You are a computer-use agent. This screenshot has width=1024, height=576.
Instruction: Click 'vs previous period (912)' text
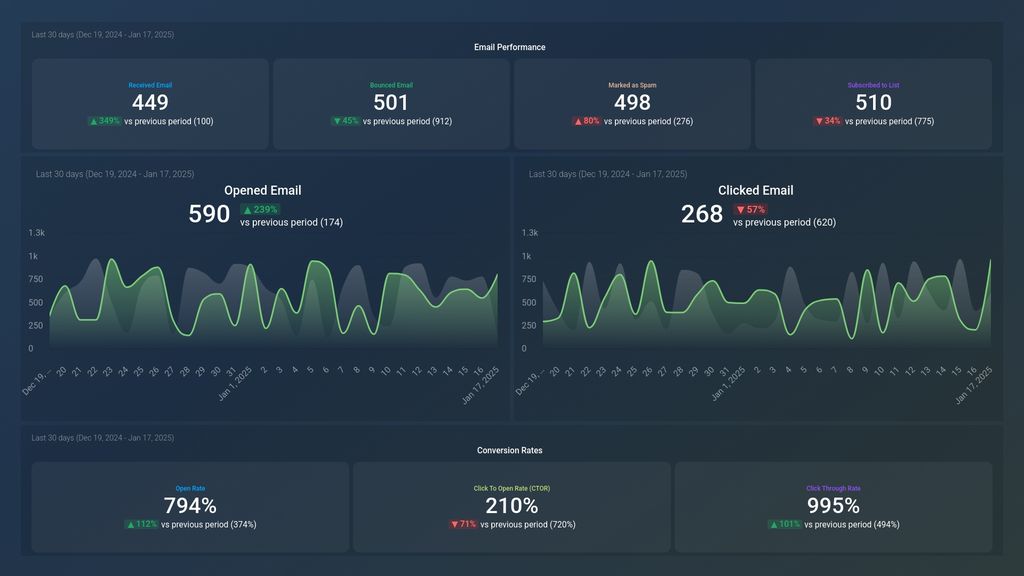(408, 121)
